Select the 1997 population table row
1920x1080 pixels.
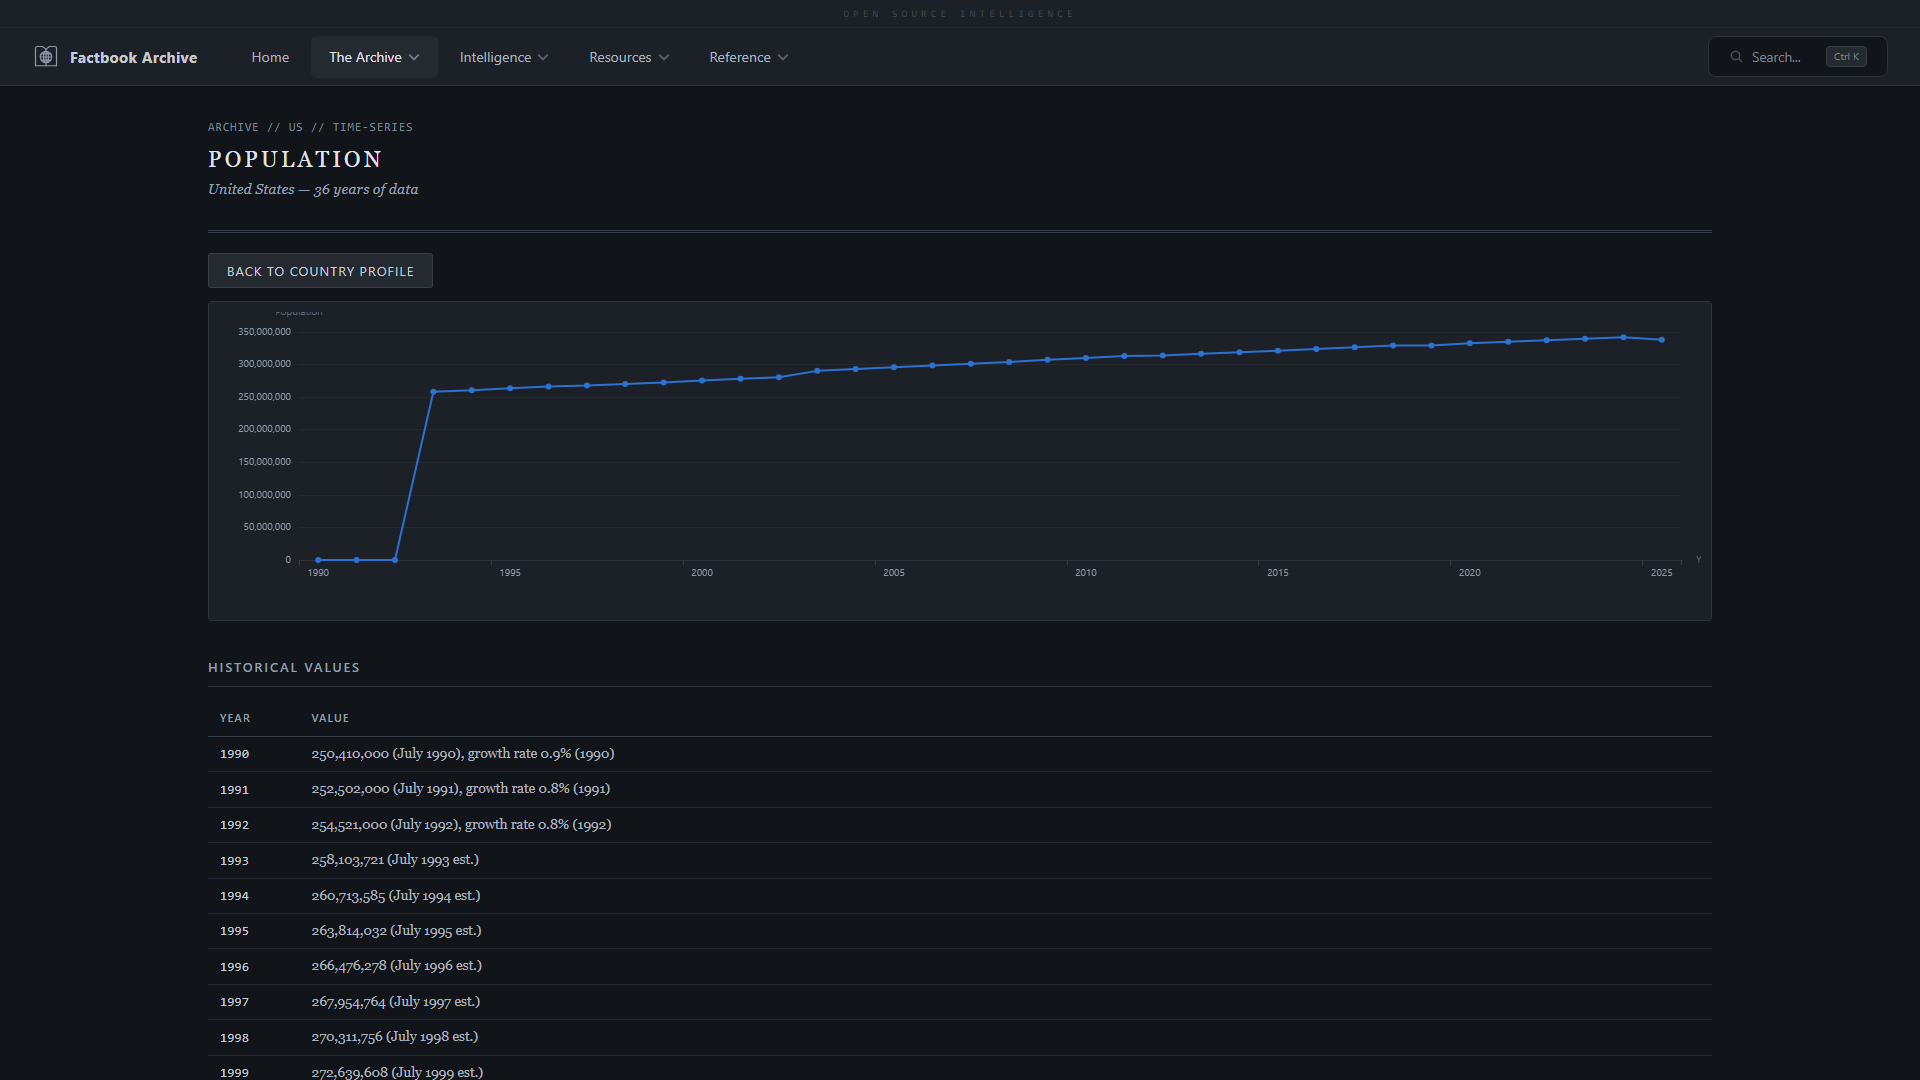pos(395,1002)
